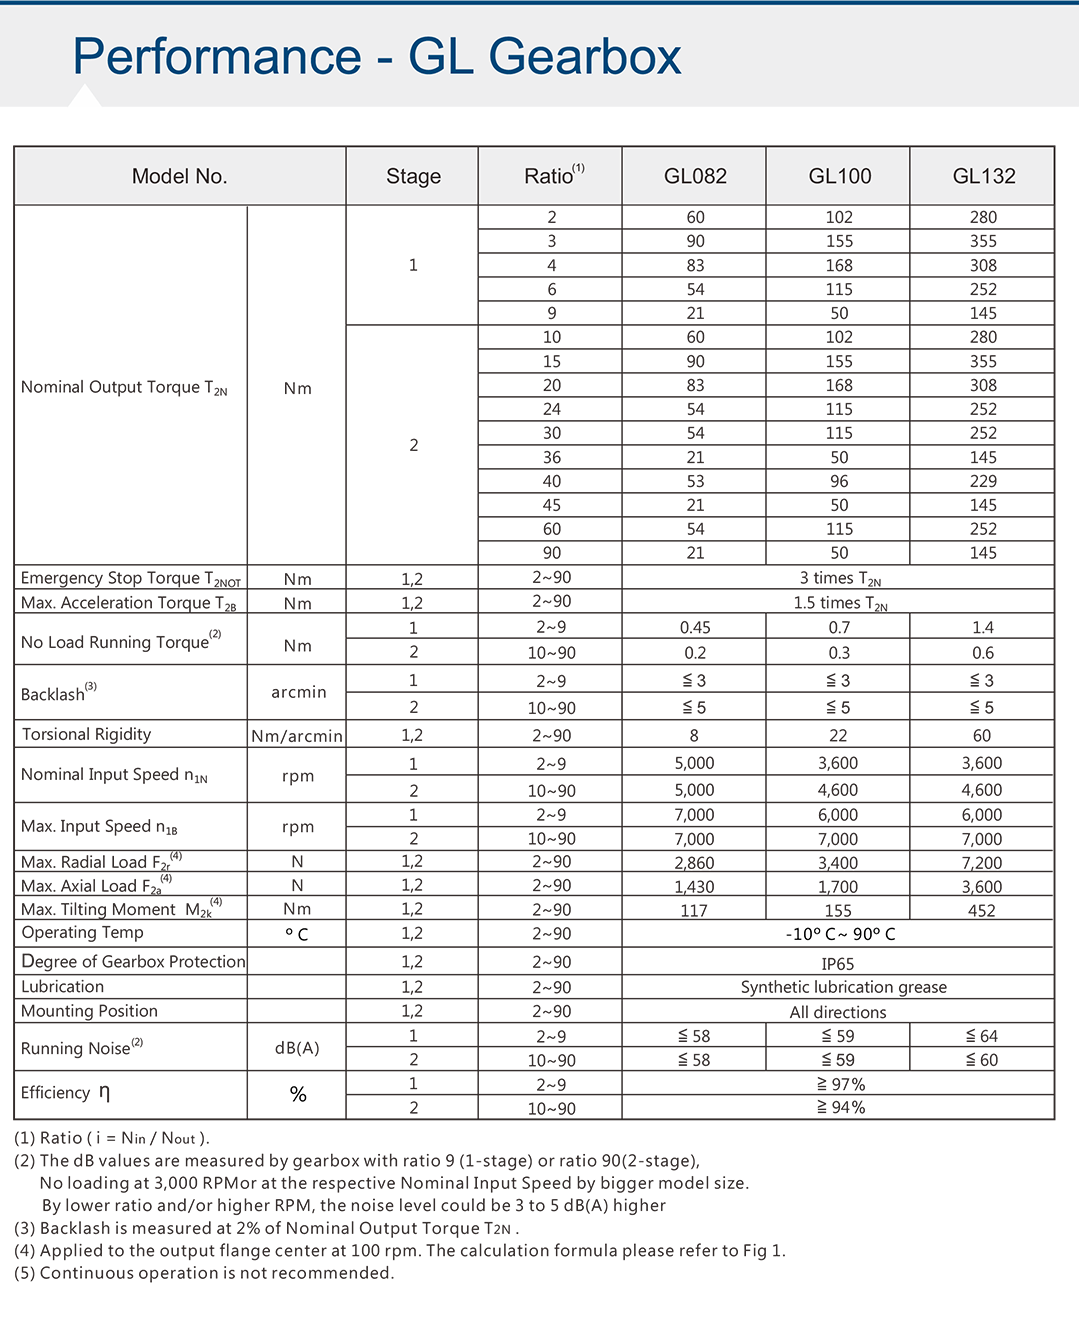Select the Synthetic lubrication grease cell
Image resolution: width=1079 pixels, height=1342 pixels.
pyautogui.click(x=838, y=986)
